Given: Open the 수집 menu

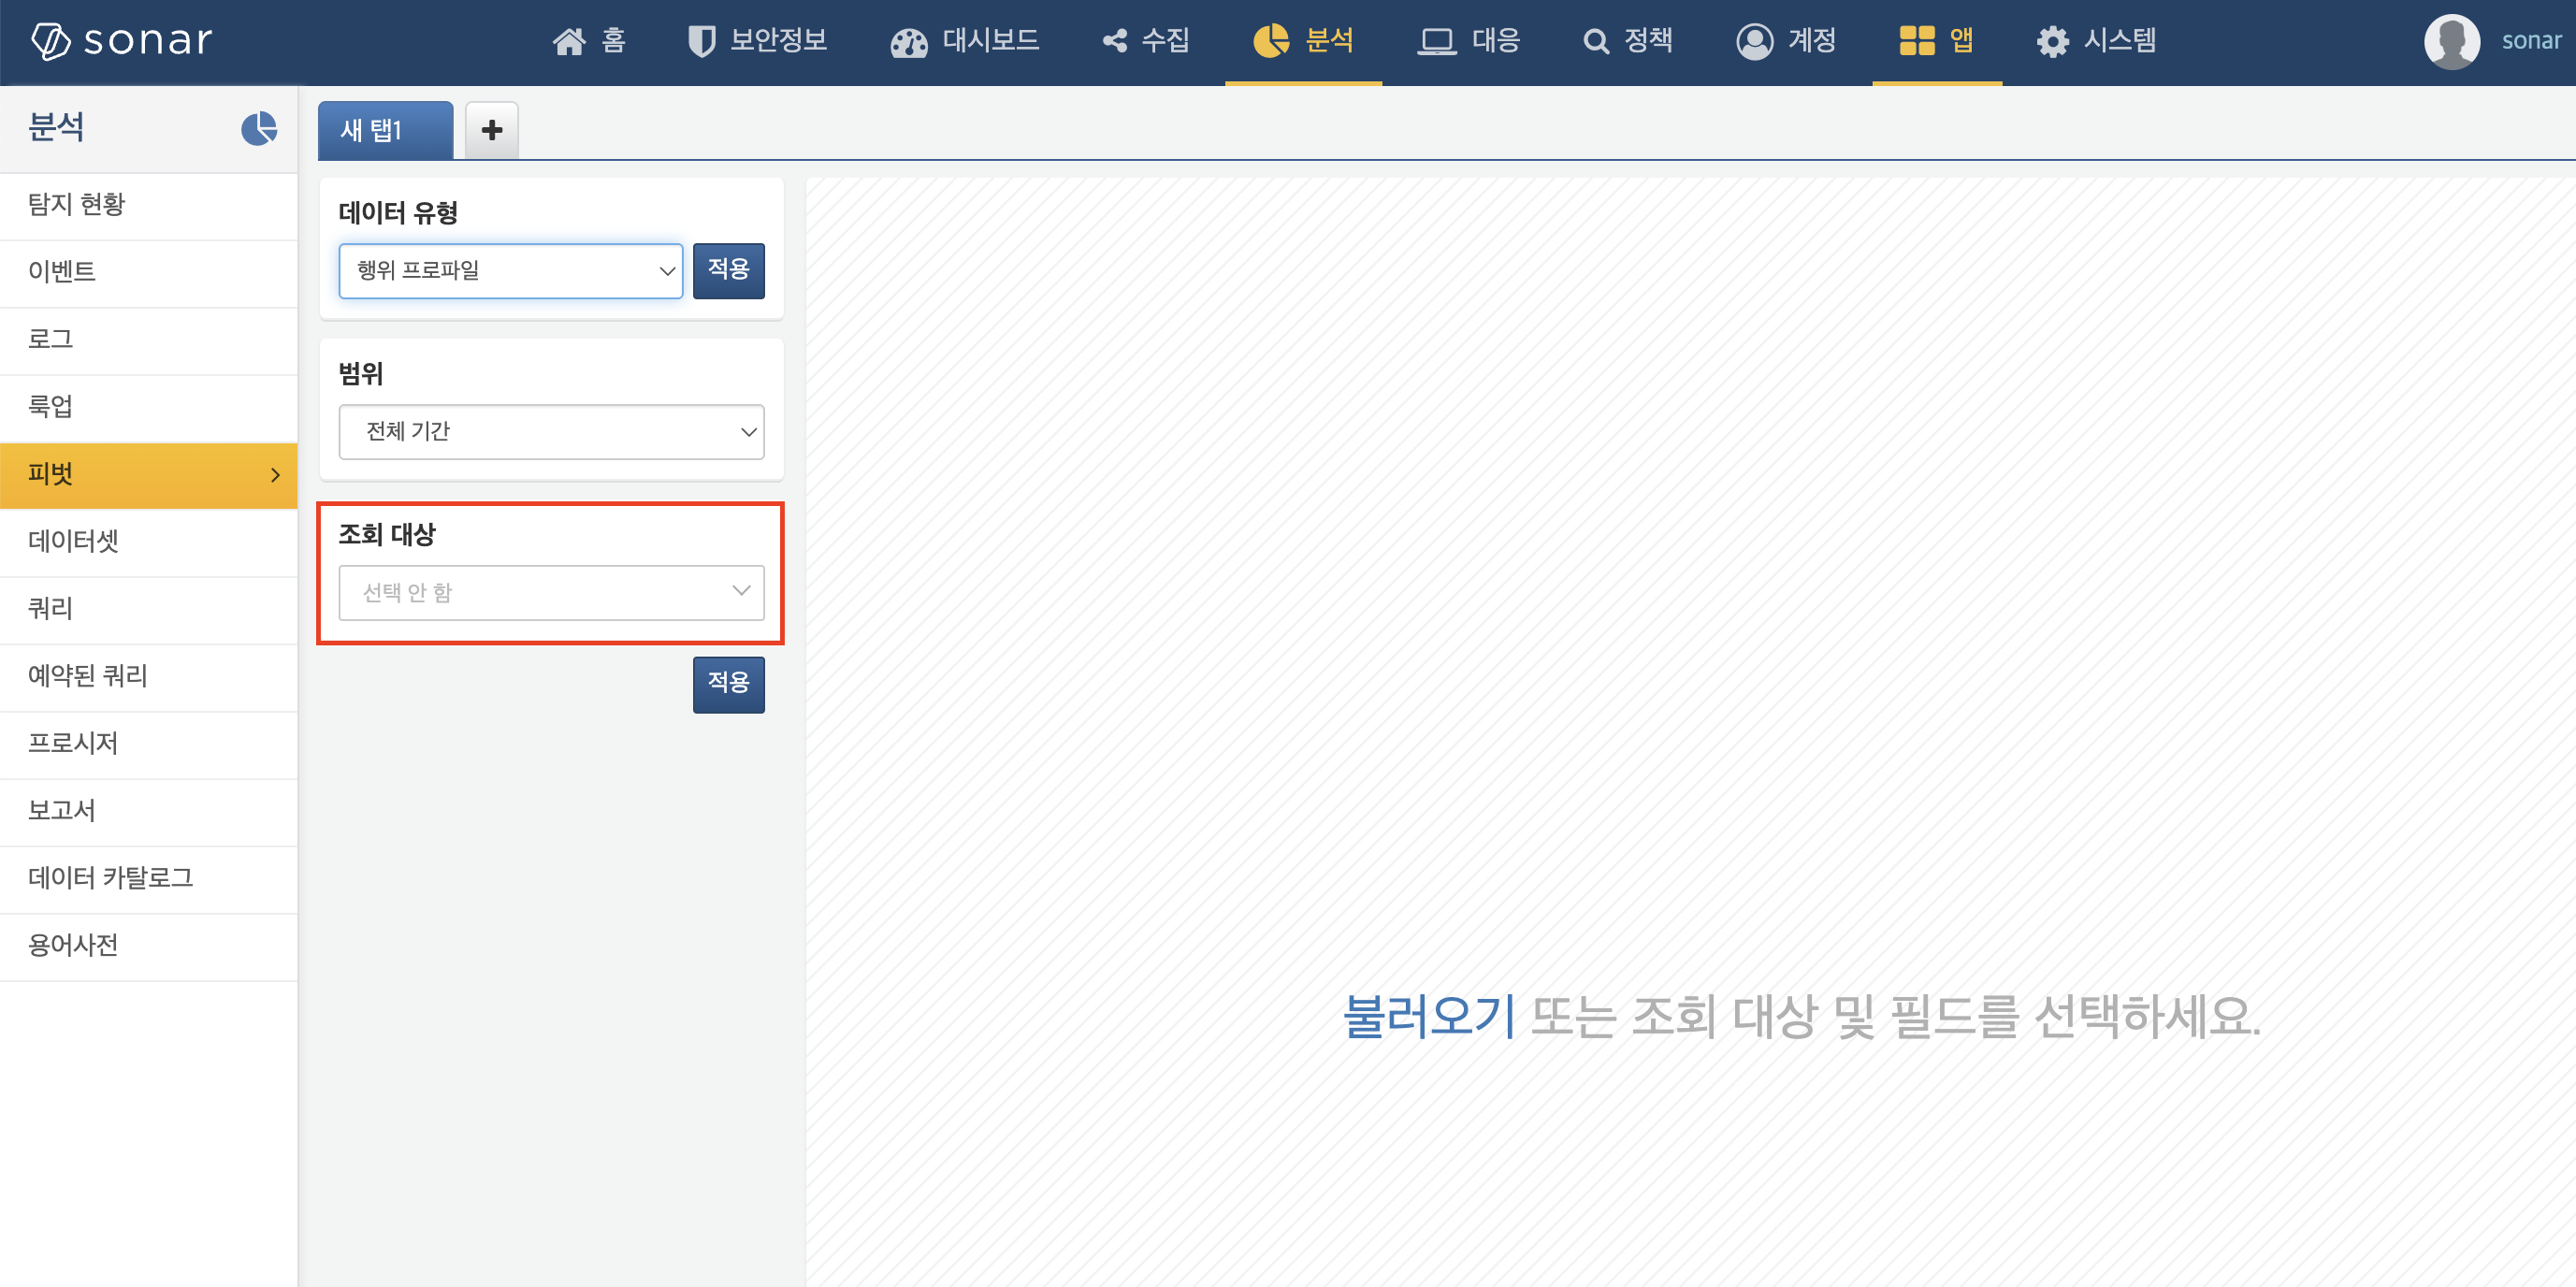Looking at the screenshot, I should 1166,40.
